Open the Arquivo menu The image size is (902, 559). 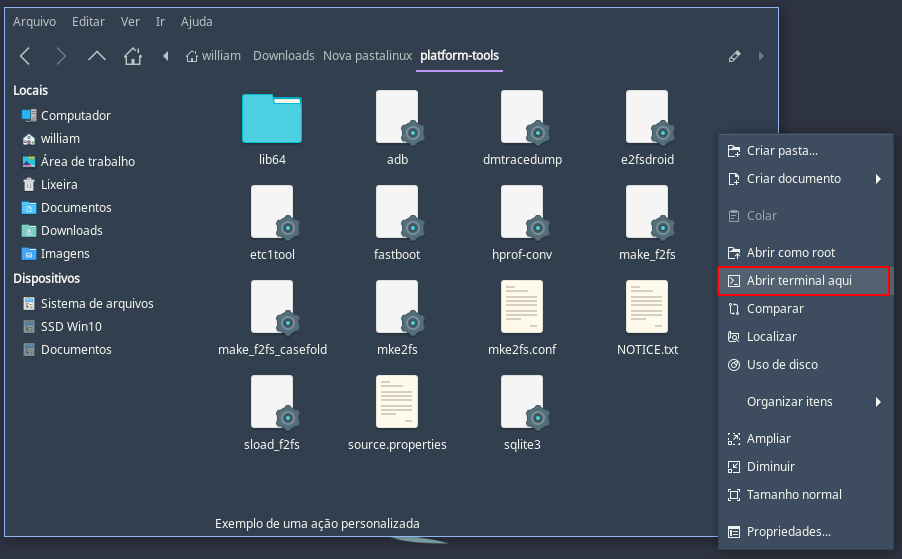(x=35, y=22)
